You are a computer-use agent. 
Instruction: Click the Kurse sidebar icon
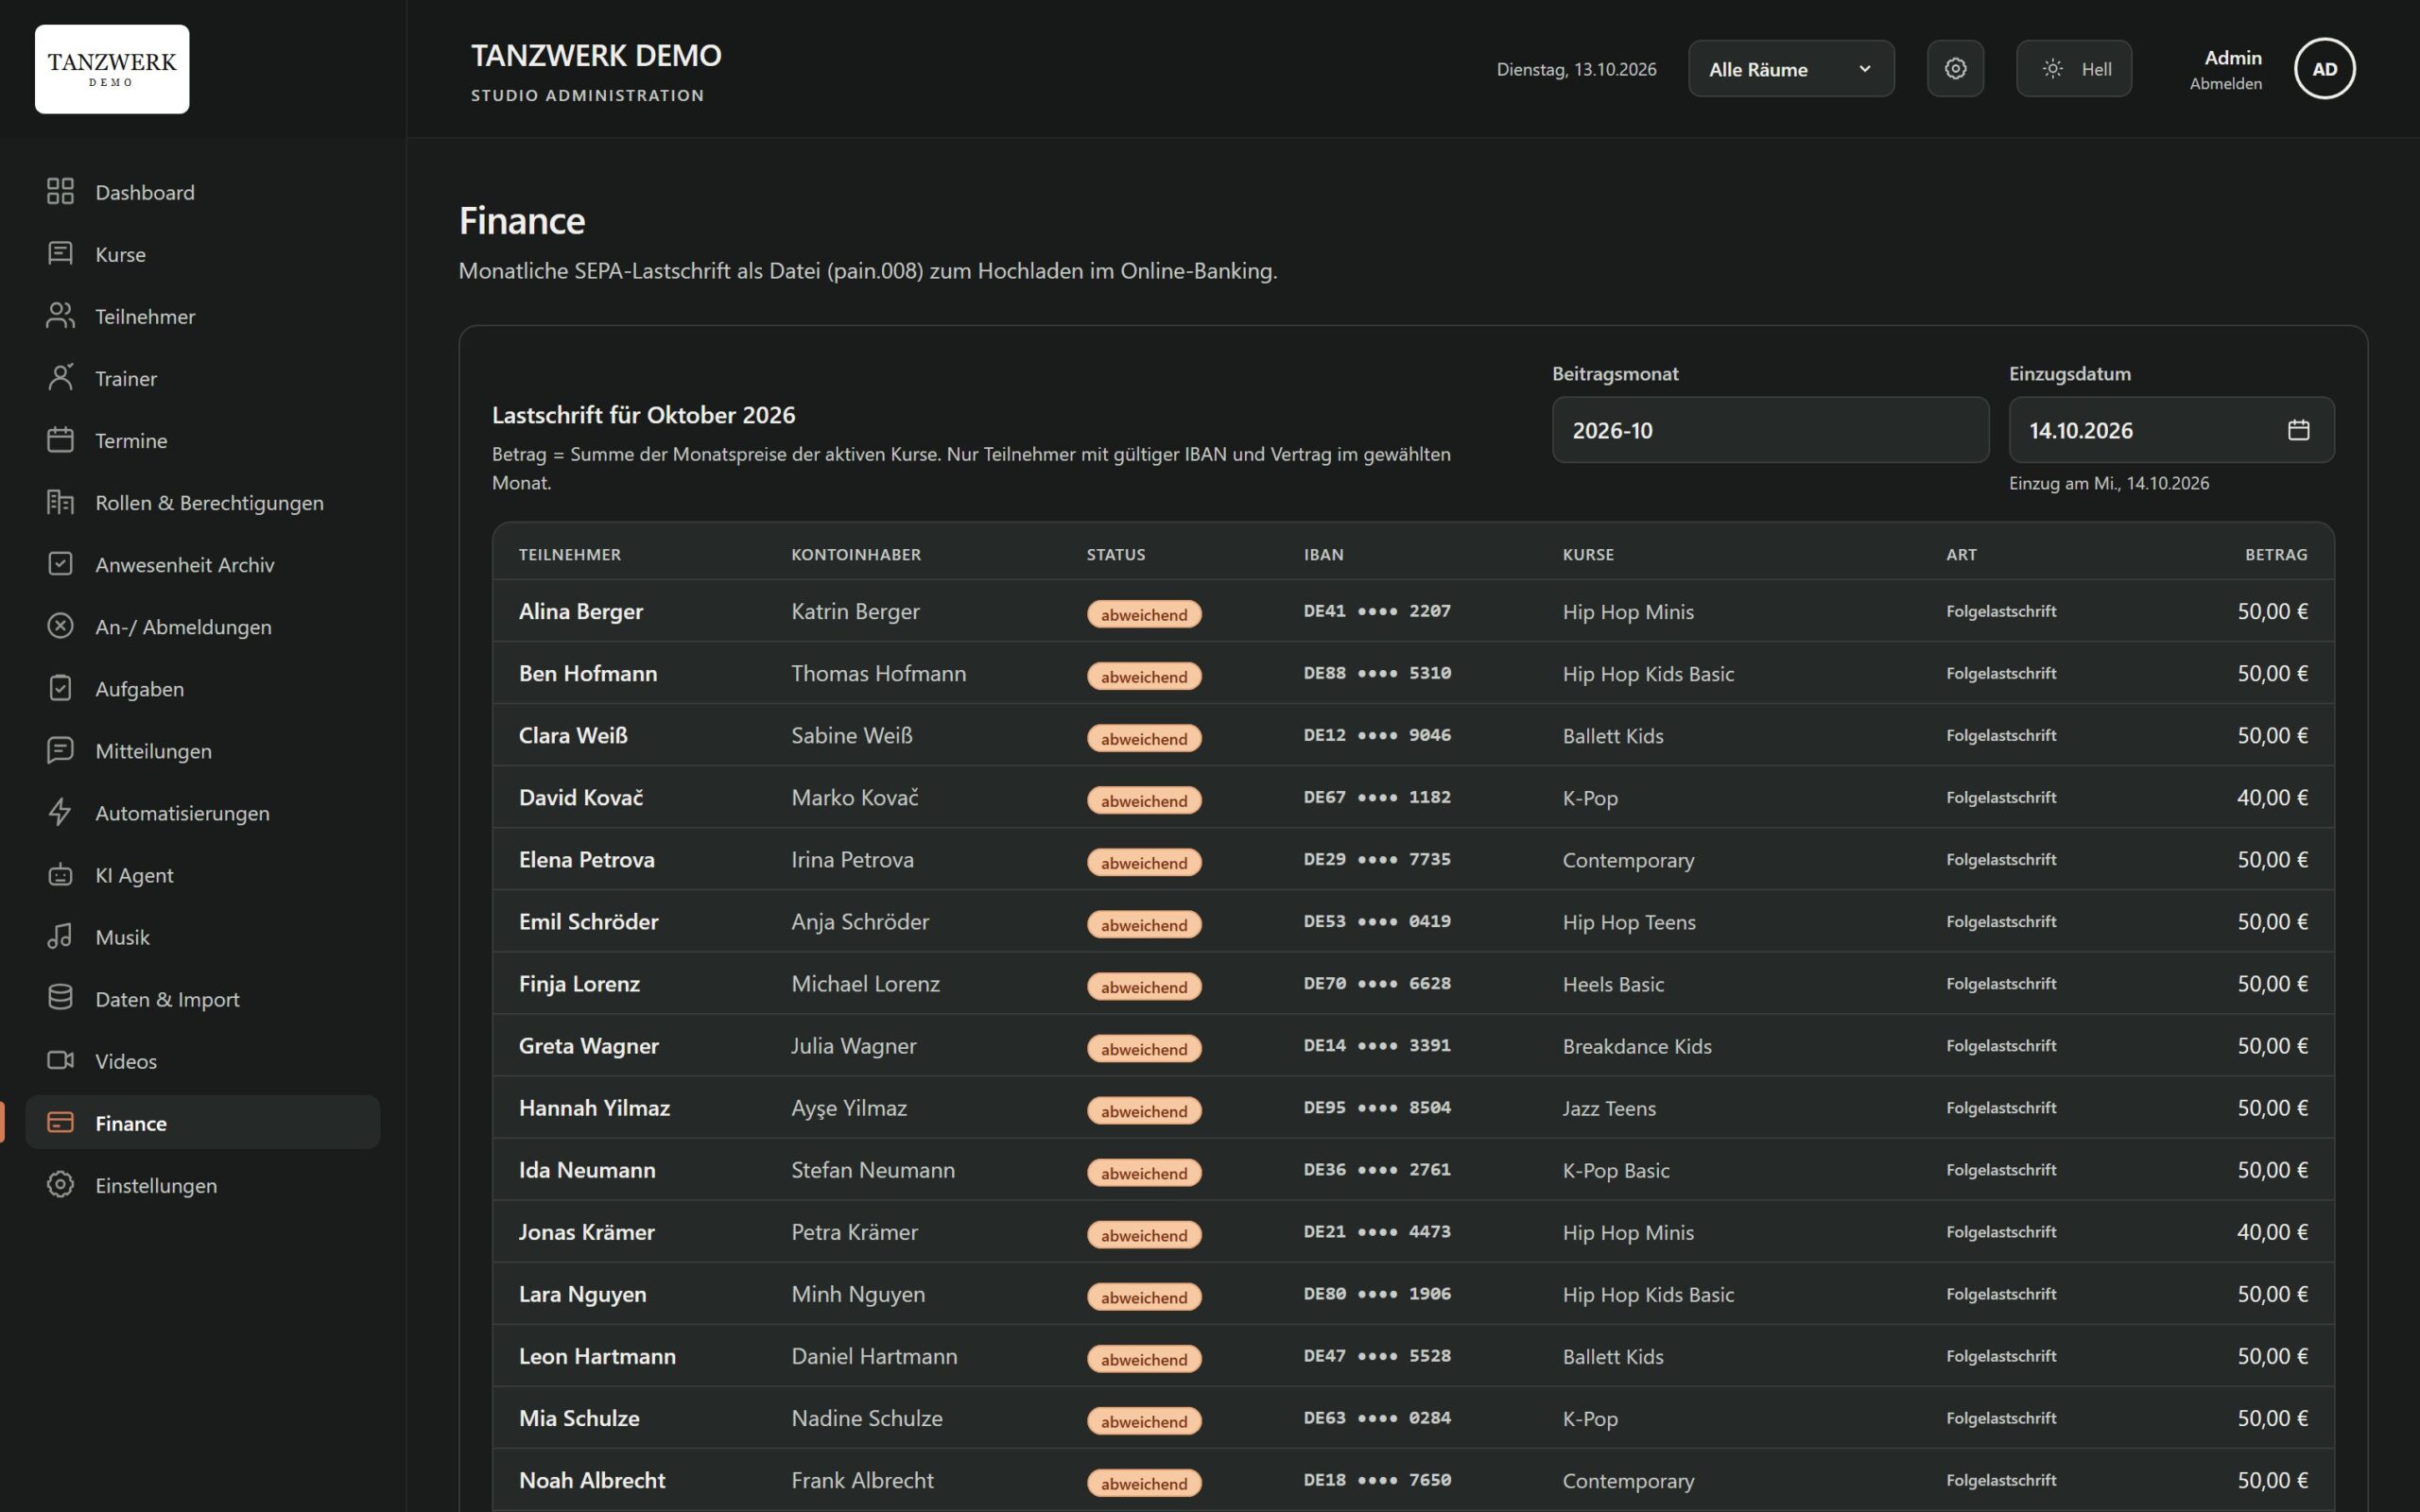pos(60,253)
